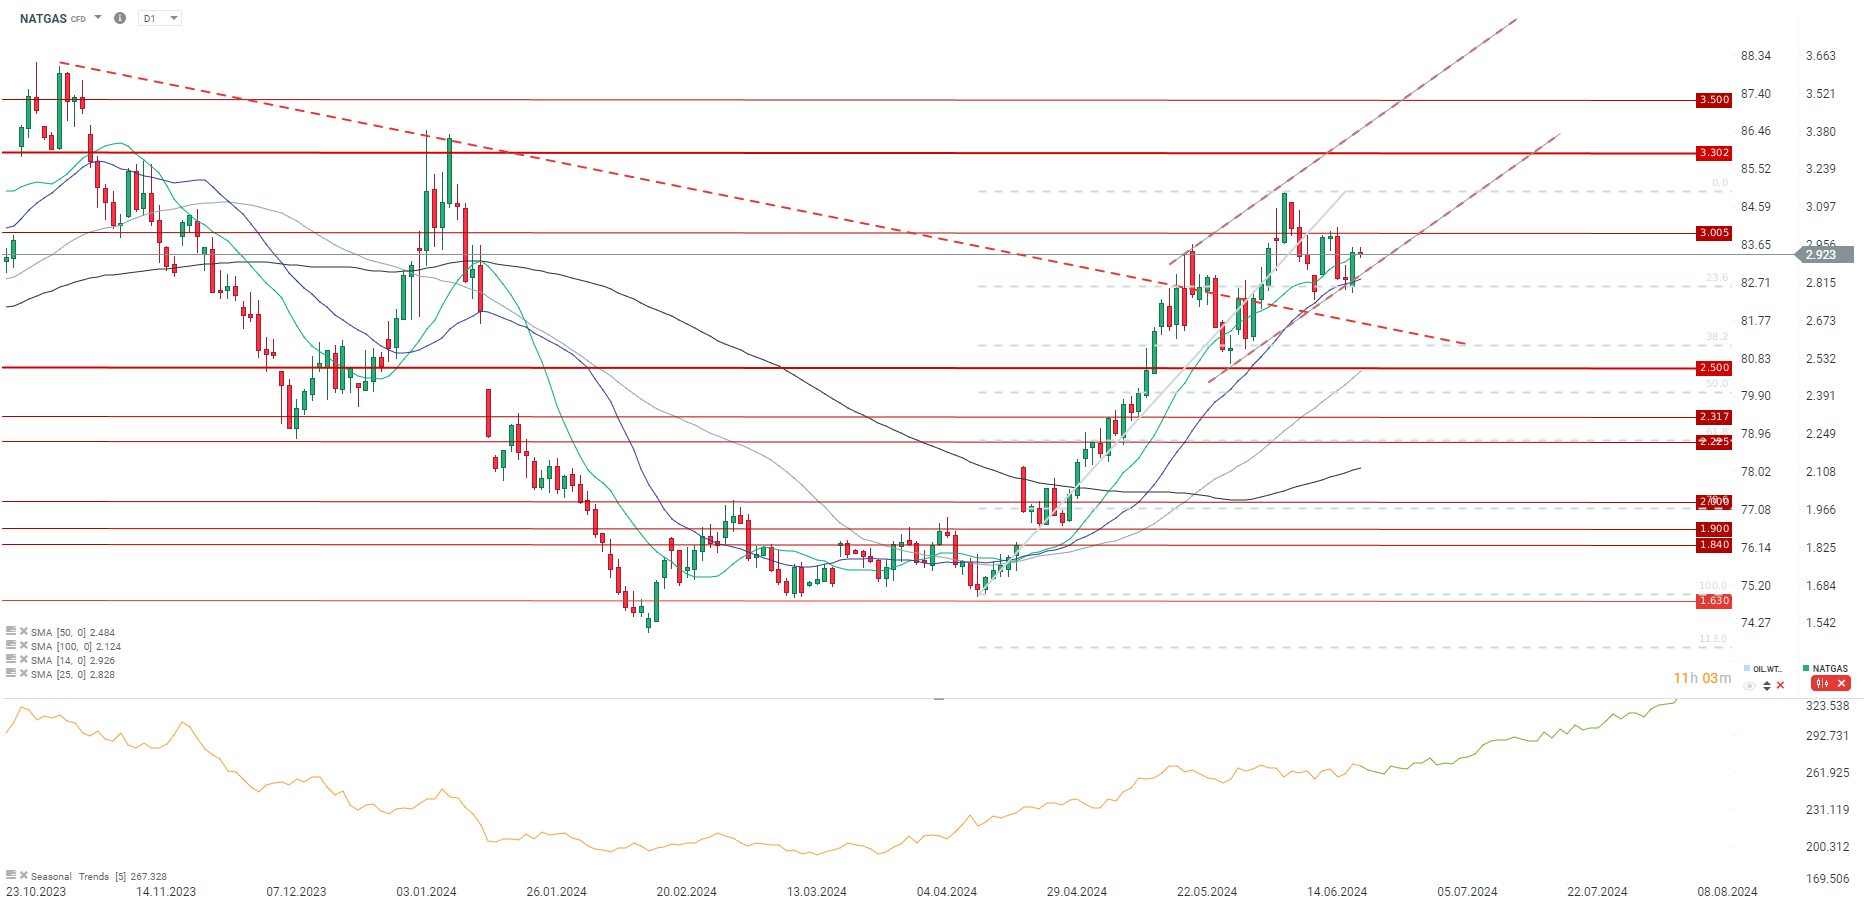Click the OIL.WTI scale up-down arrows

(x=1767, y=685)
